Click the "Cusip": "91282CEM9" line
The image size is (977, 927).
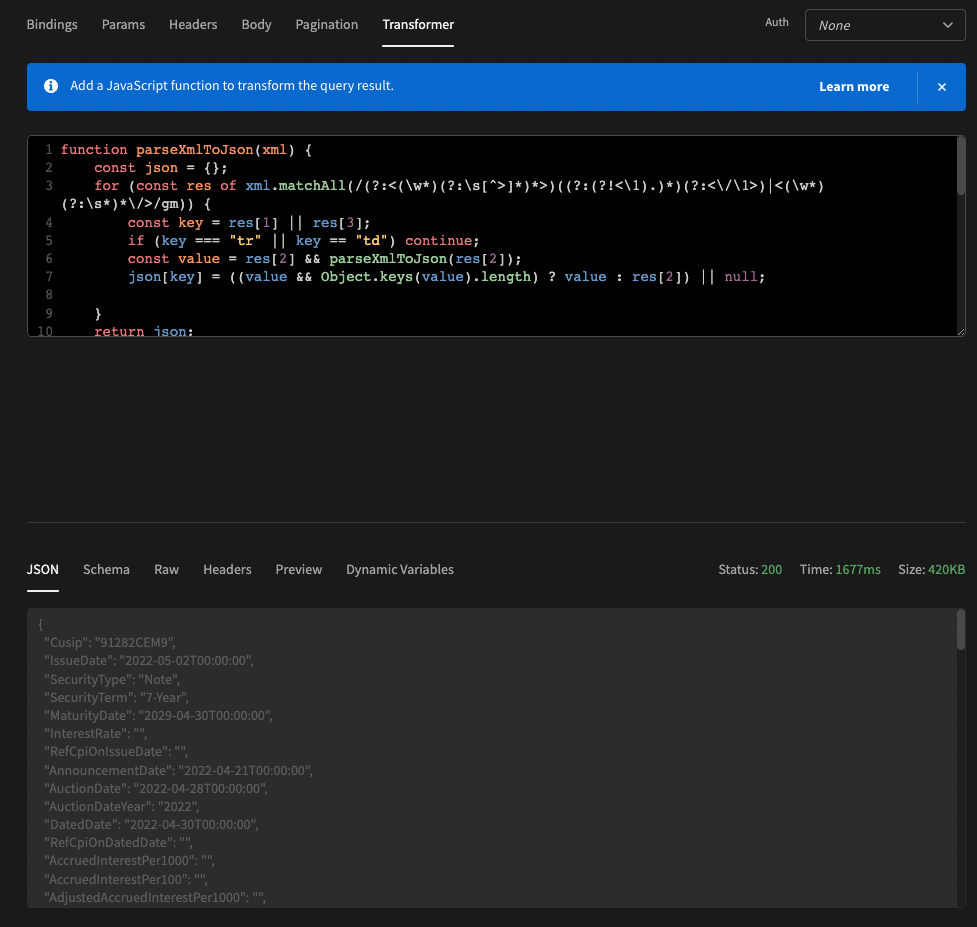click(x=110, y=642)
